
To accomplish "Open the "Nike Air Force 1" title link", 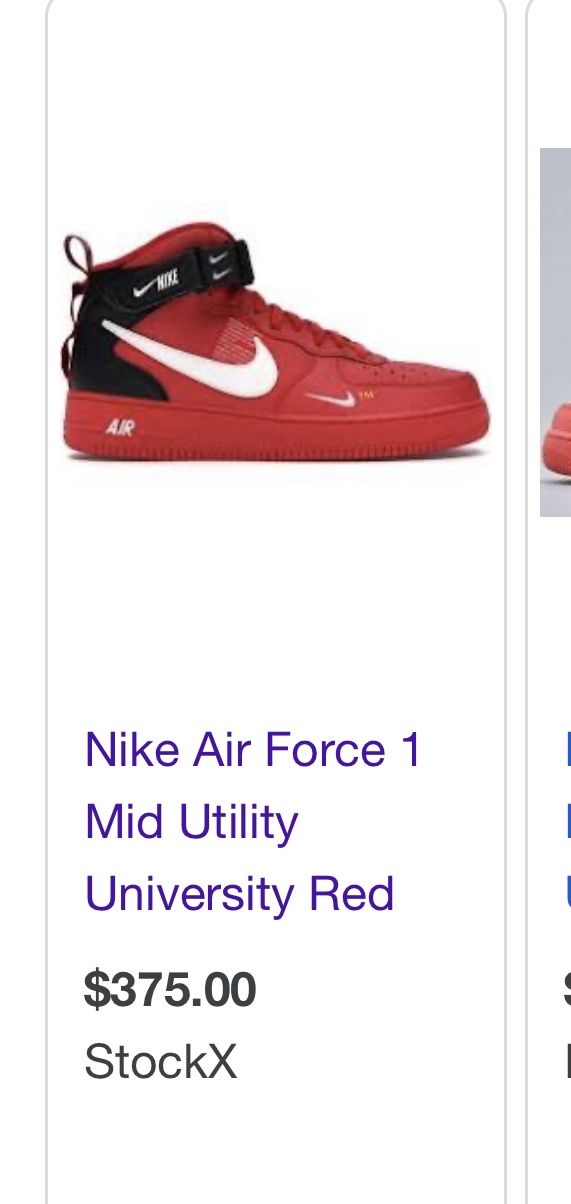I will [254, 750].
